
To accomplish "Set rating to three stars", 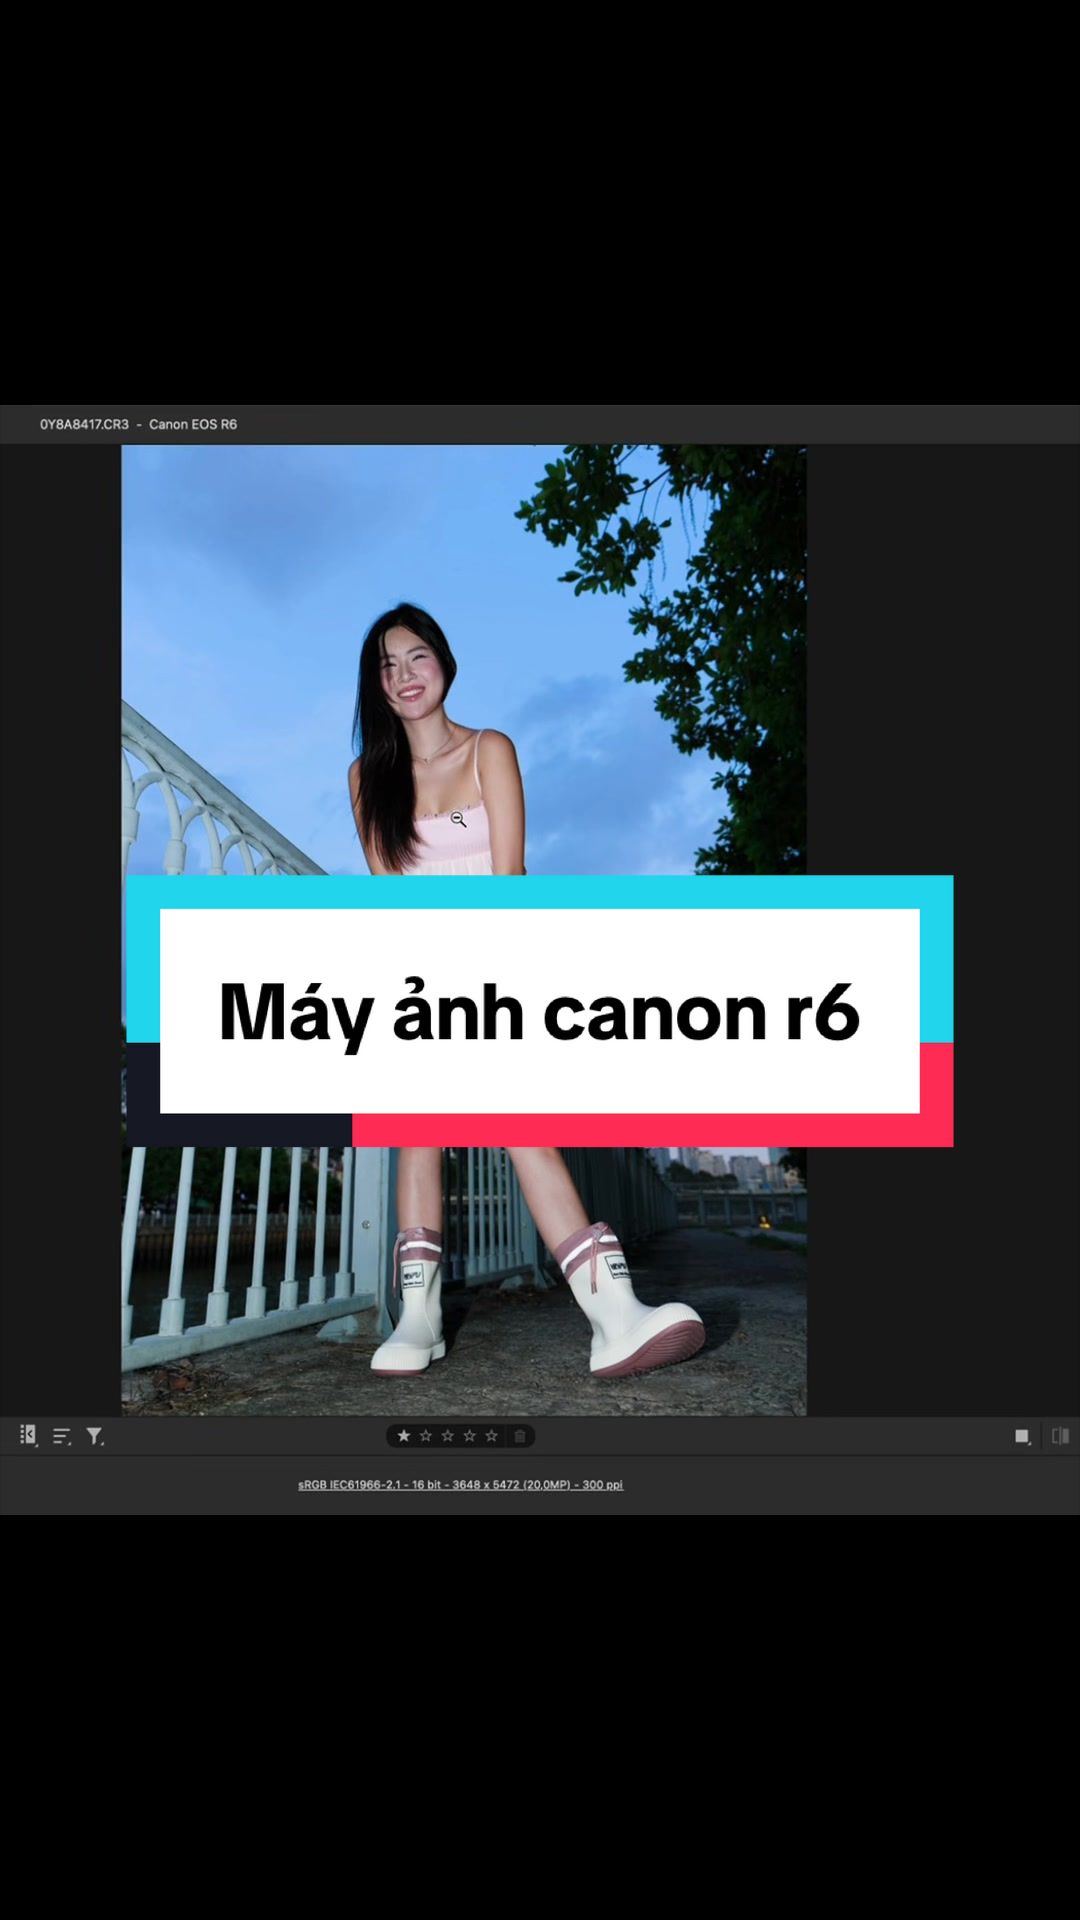I will pyautogui.click(x=448, y=1436).
